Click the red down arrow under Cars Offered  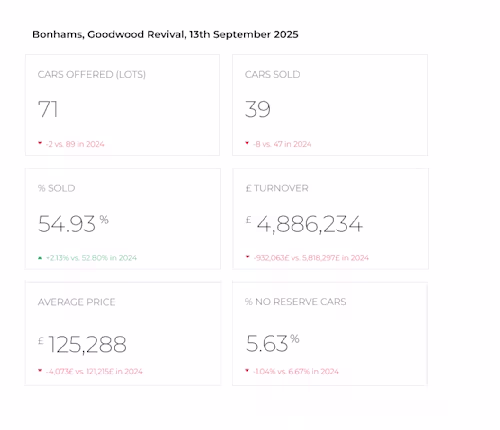(40, 143)
